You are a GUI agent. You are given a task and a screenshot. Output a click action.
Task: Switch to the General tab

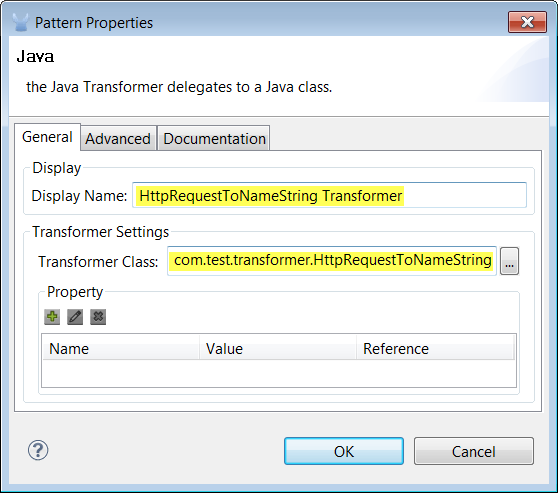(47, 137)
